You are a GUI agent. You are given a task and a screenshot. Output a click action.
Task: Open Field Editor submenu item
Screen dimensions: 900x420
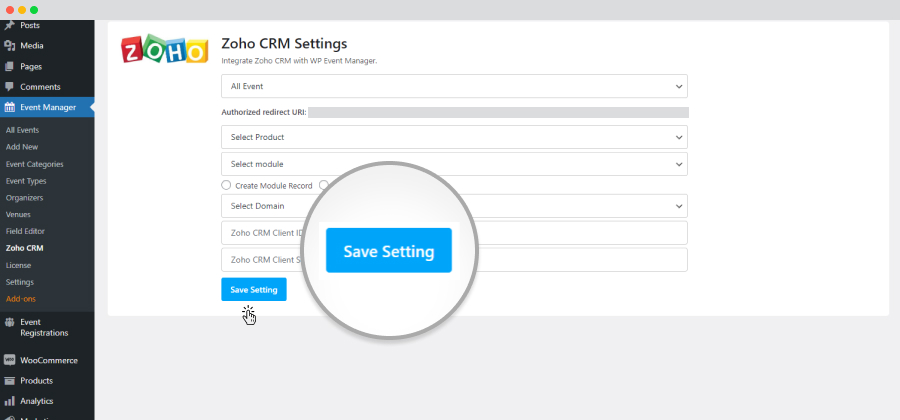tap(25, 231)
